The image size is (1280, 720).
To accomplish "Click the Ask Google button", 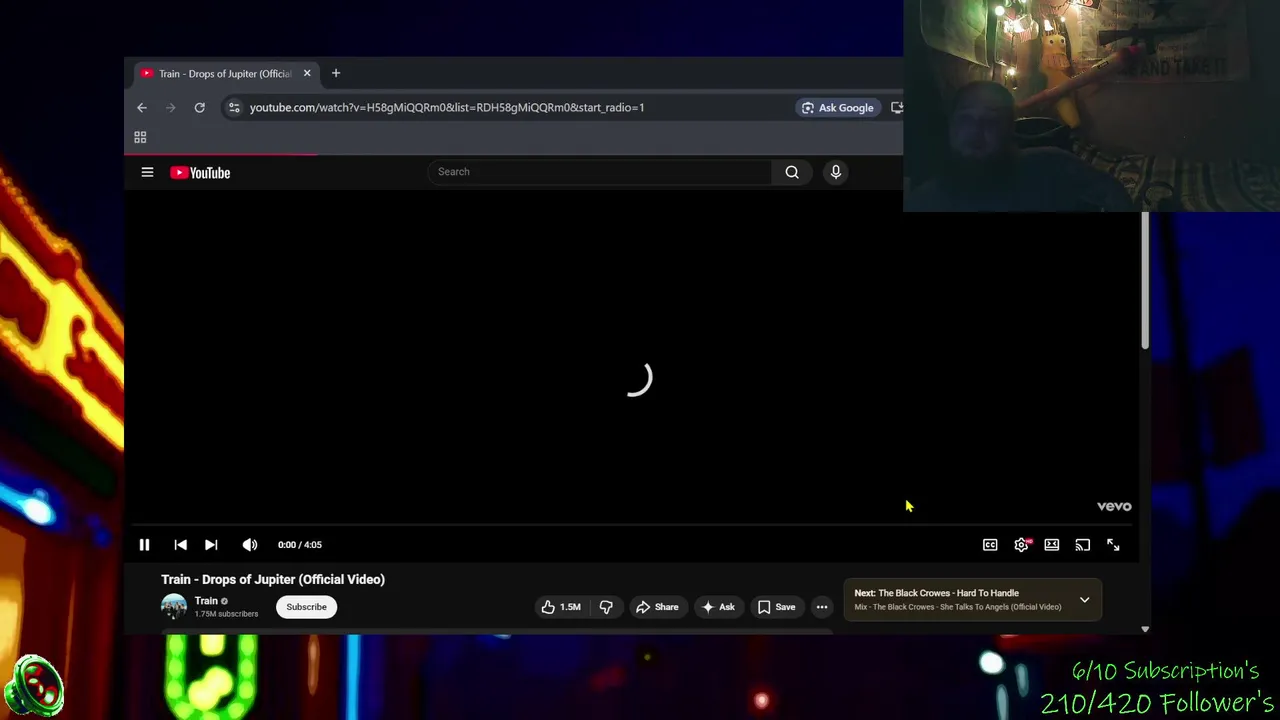I will pos(838,108).
